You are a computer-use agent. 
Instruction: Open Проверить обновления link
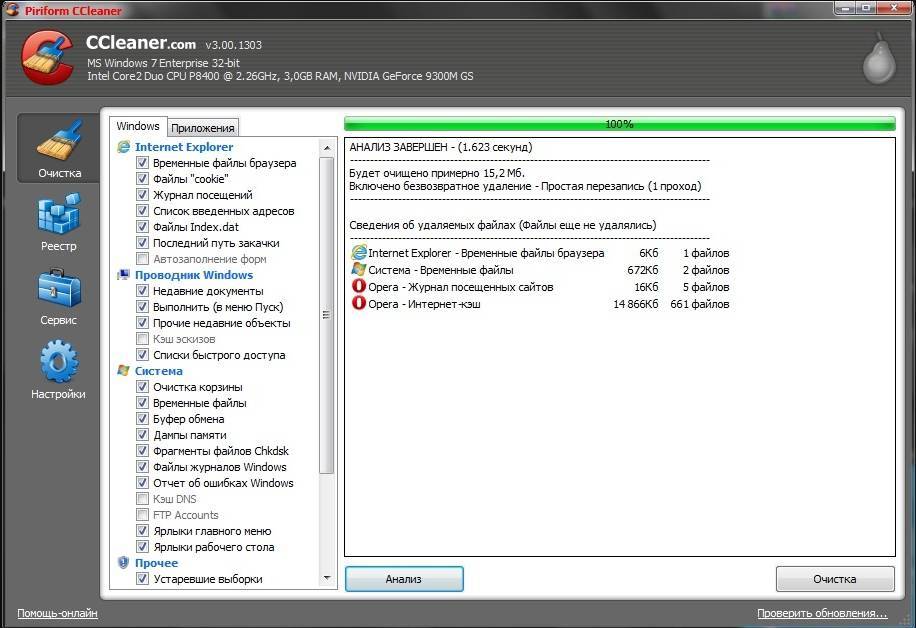click(x=822, y=613)
